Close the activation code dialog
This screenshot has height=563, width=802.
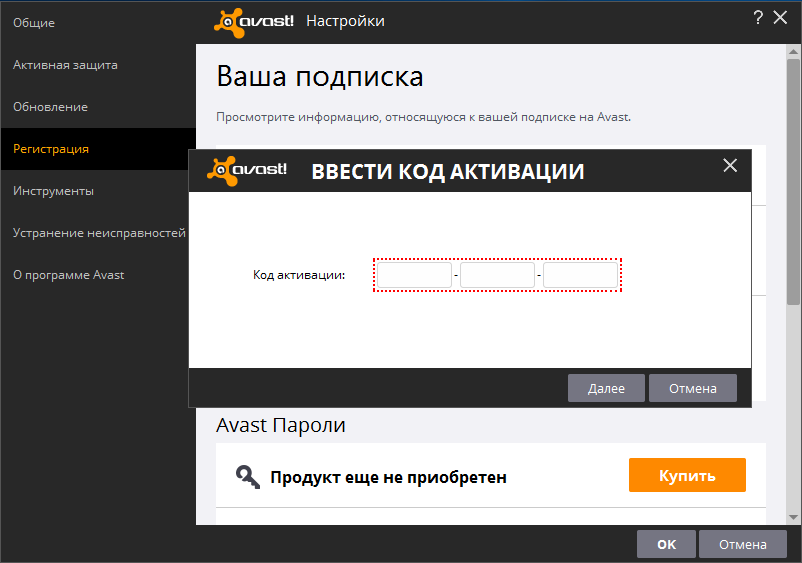730,165
